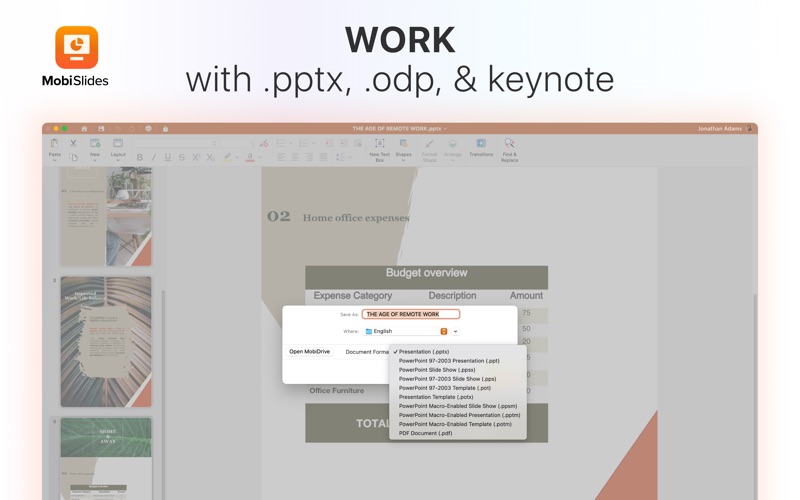Click the Save As filename field
This screenshot has width=800, height=500.
[411, 314]
